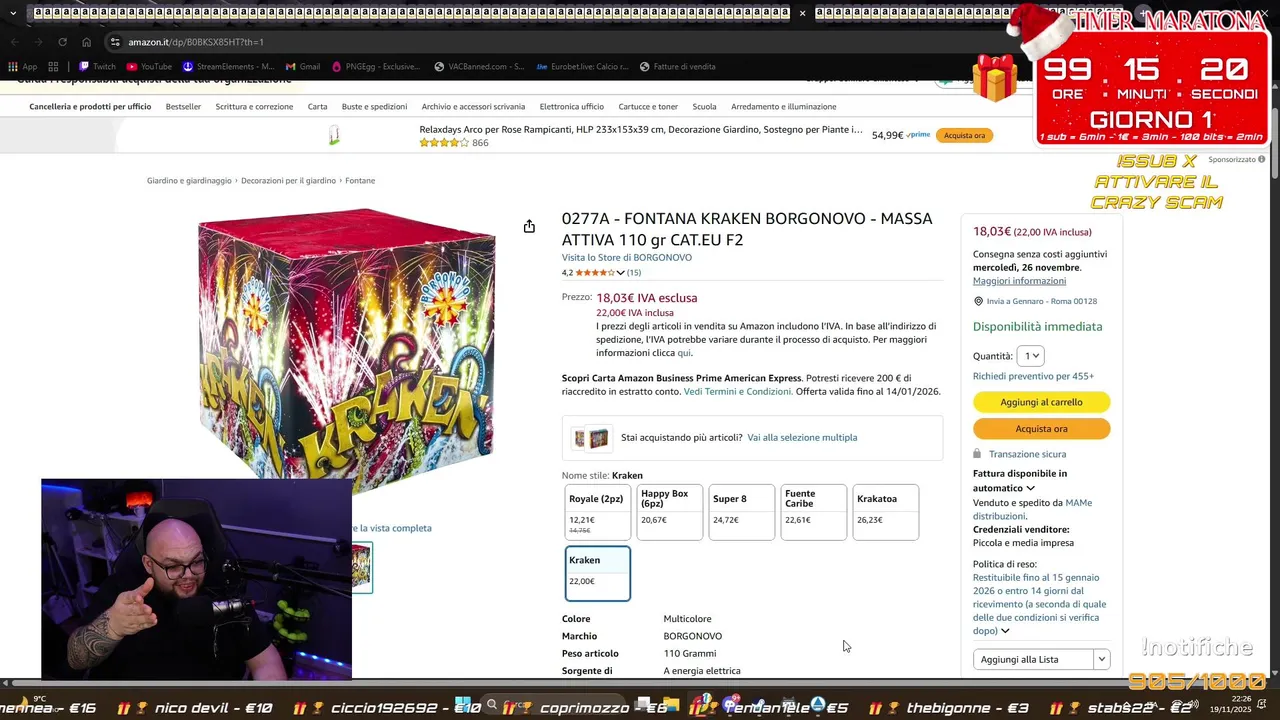Open Cartucce e toner category
Viewport: 1280px width, 720px height.
click(648, 107)
